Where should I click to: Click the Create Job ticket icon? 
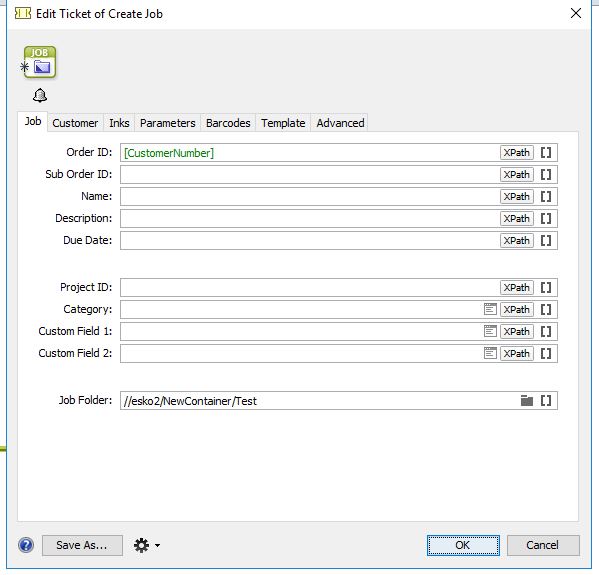click(x=40, y=62)
